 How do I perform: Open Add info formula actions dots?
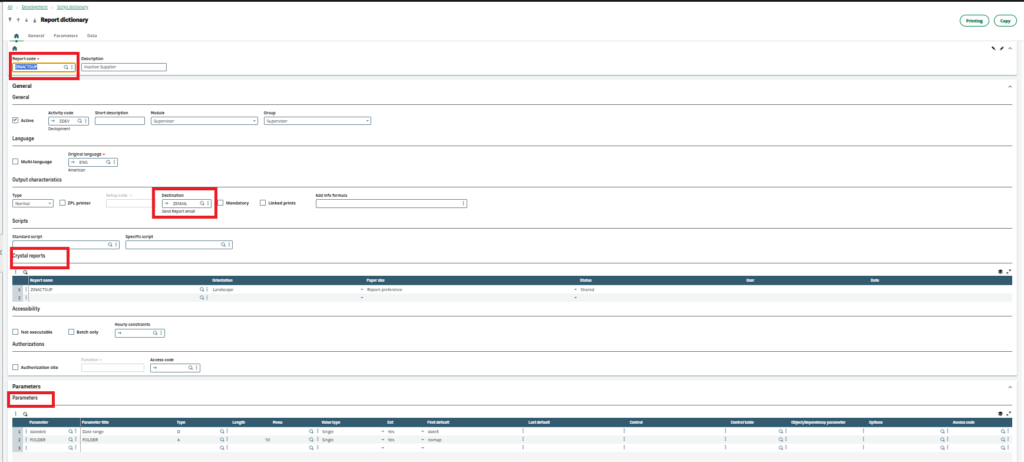(x=464, y=204)
